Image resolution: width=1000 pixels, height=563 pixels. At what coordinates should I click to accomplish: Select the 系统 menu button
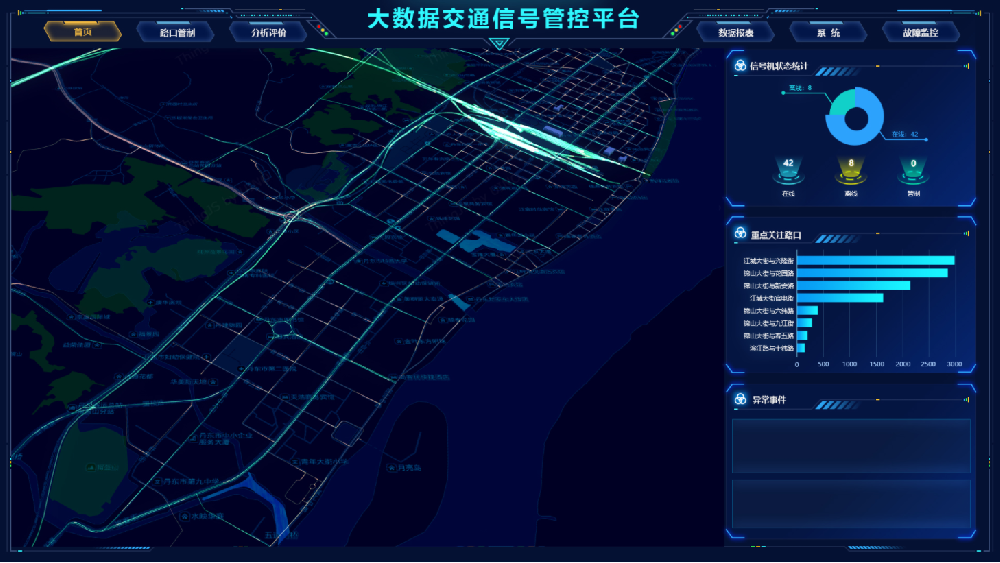coord(828,32)
